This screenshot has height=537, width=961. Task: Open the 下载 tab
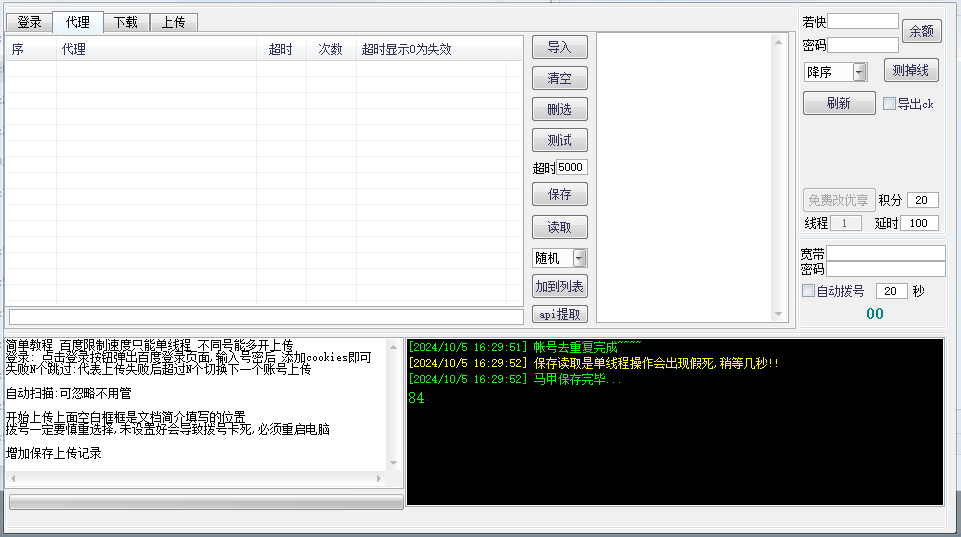[125, 22]
